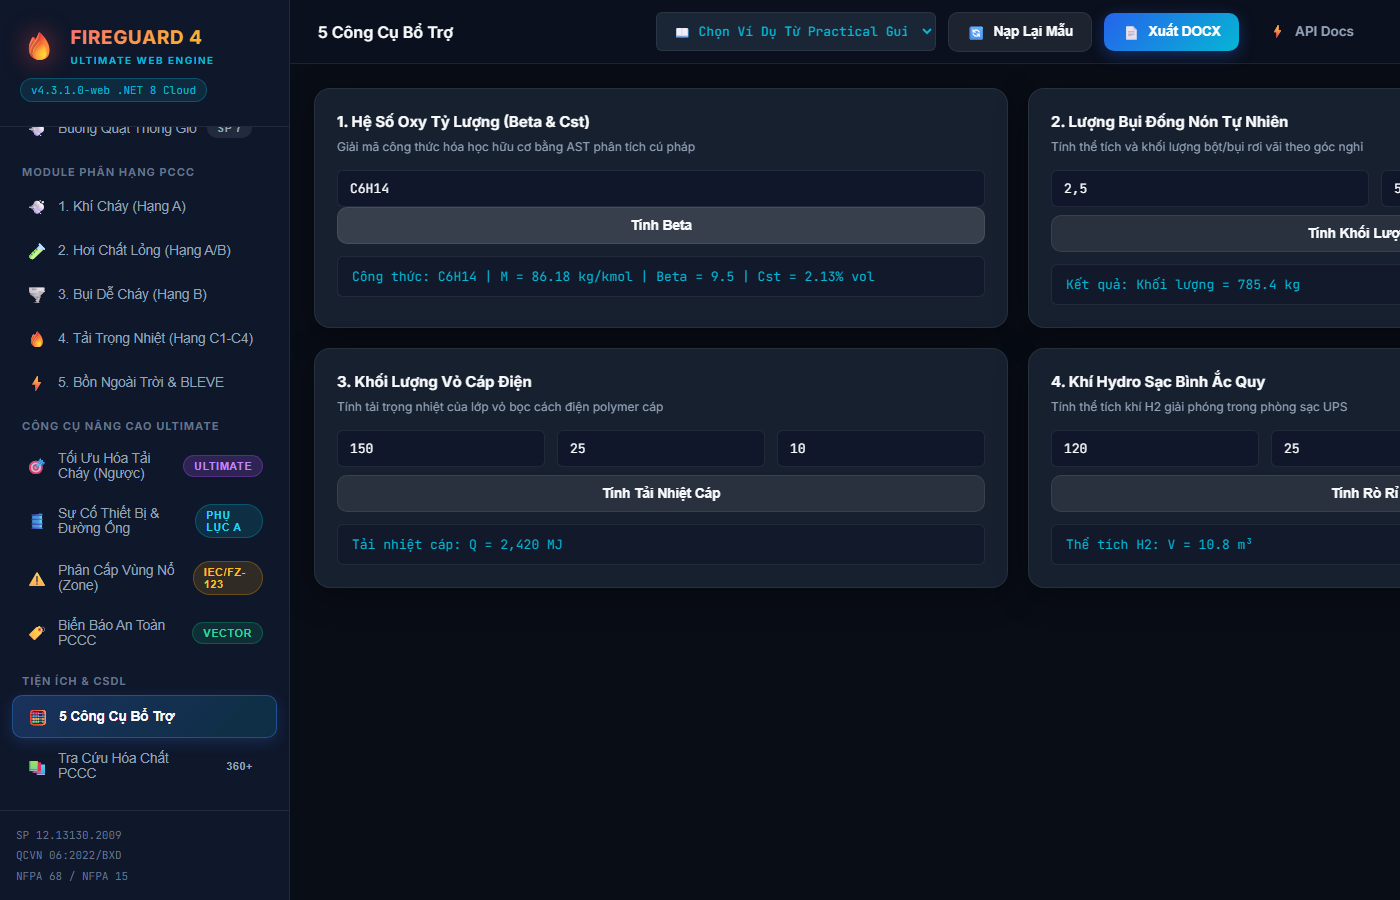Click the Nạp Lại Mẫu button
1400x900 pixels.
click(x=1020, y=32)
